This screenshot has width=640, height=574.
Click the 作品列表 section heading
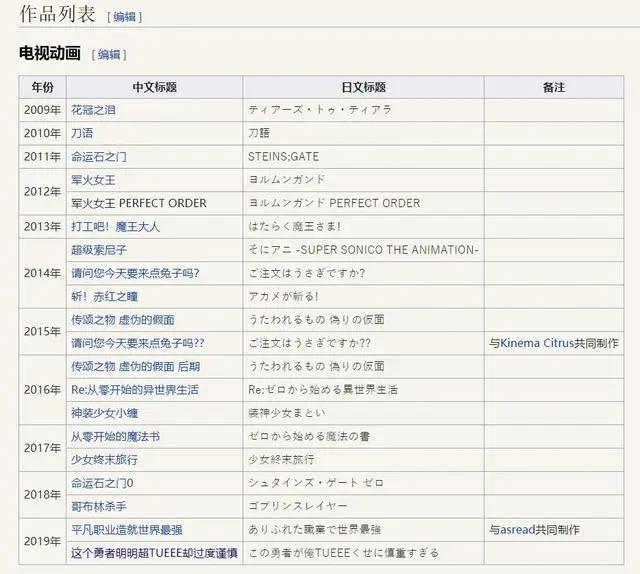pyautogui.click(x=57, y=13)
